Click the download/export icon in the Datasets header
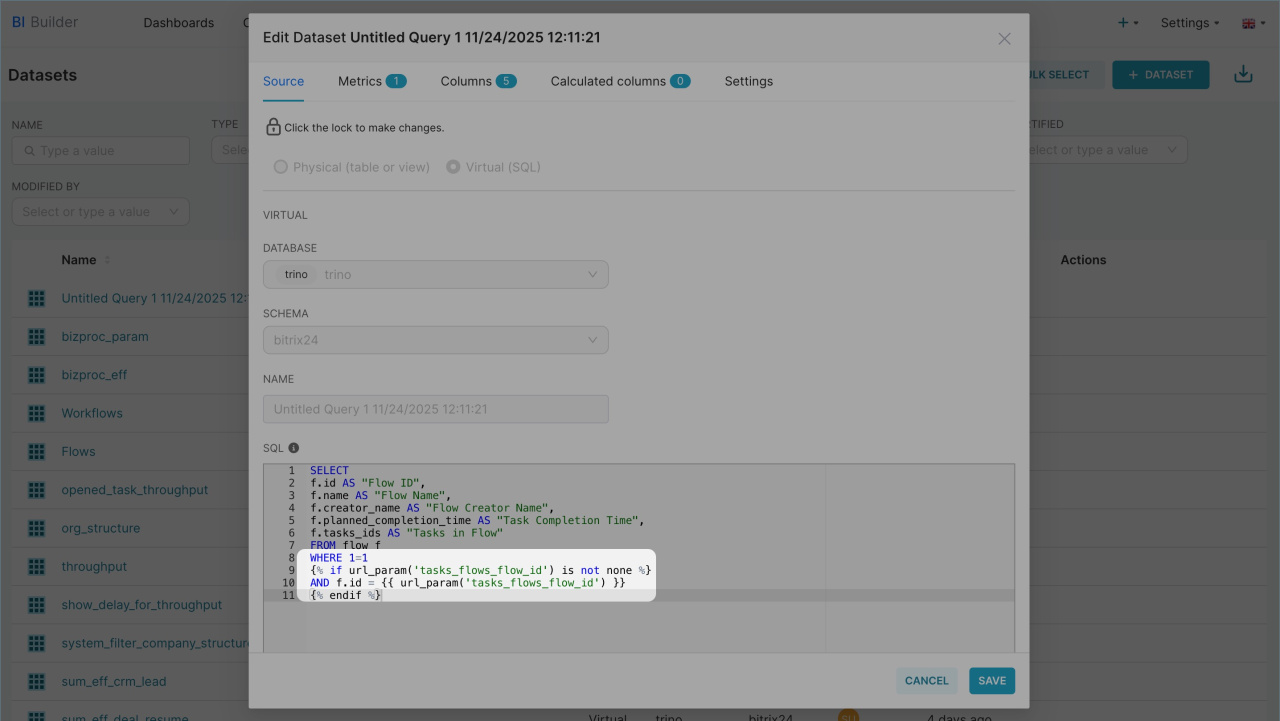 tap(1243, 74)
